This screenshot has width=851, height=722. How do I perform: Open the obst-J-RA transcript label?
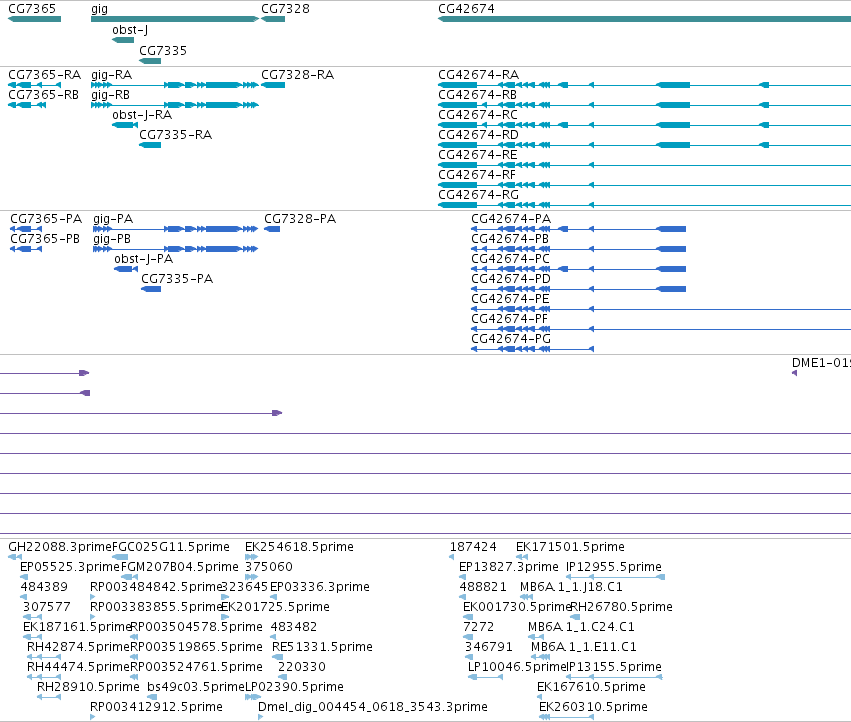tap(142, 115)
